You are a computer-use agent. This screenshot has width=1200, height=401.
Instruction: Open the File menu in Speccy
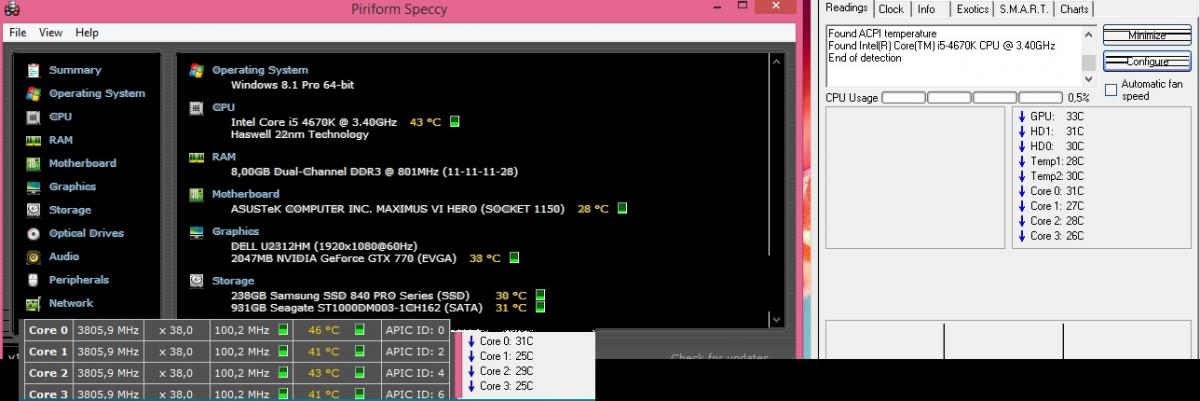tap(18, 32)
